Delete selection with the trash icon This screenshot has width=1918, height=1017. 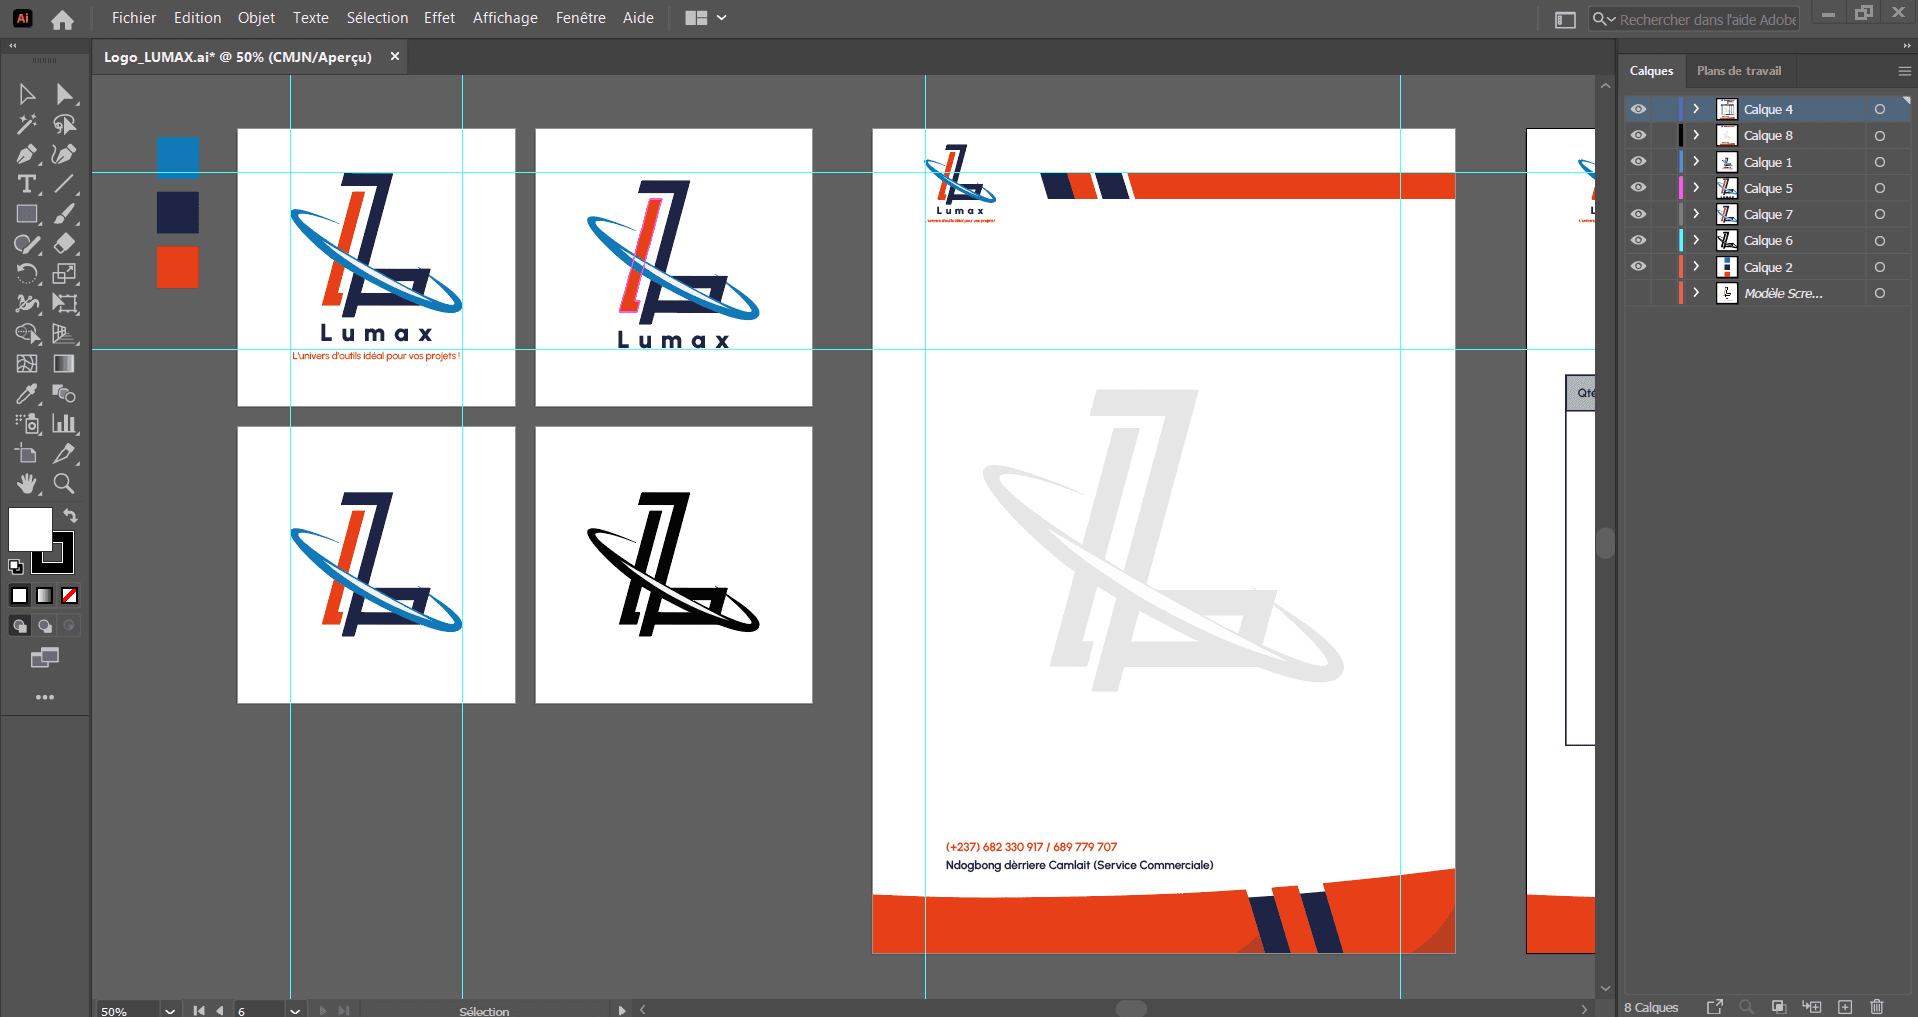point(1877,1007)
